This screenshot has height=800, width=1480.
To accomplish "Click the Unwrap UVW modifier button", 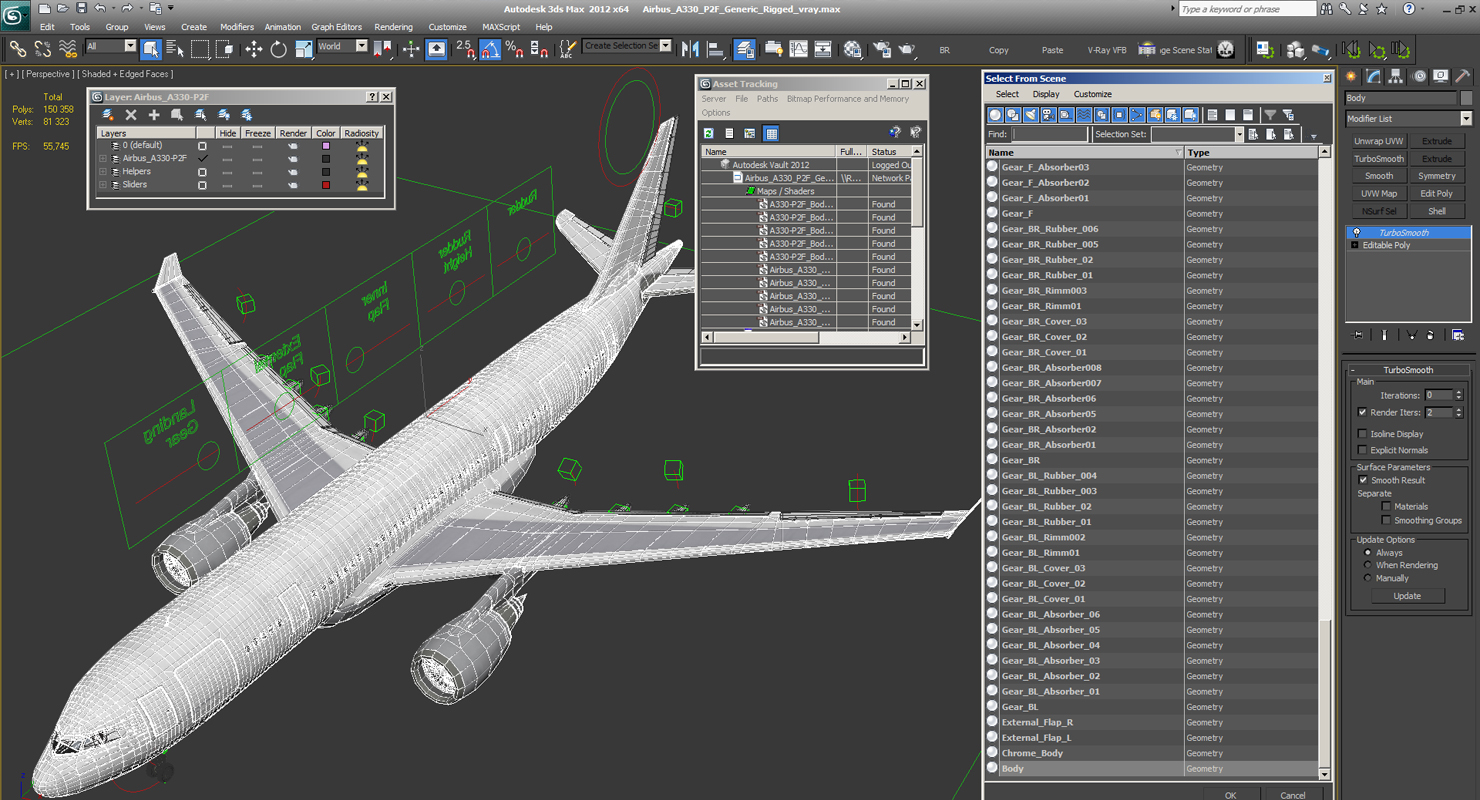I will [x=1379, y=142].
